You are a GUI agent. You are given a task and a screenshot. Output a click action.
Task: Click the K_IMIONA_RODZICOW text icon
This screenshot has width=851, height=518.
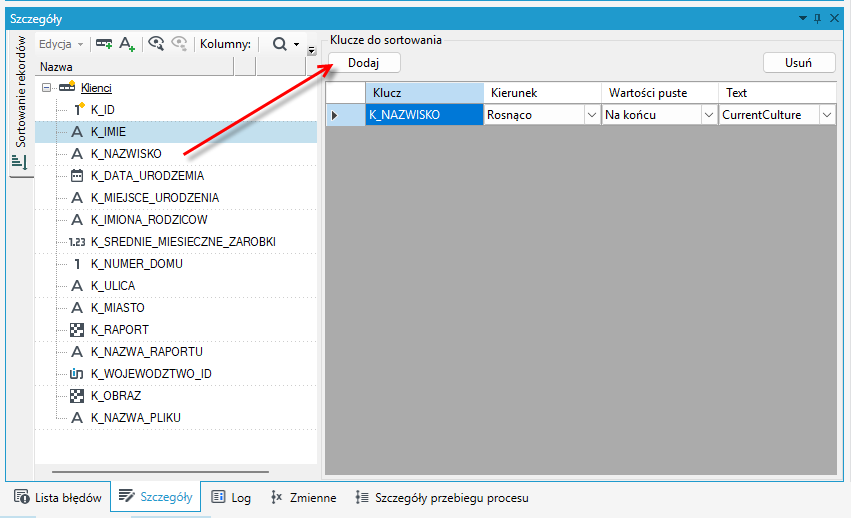point(77,219)
